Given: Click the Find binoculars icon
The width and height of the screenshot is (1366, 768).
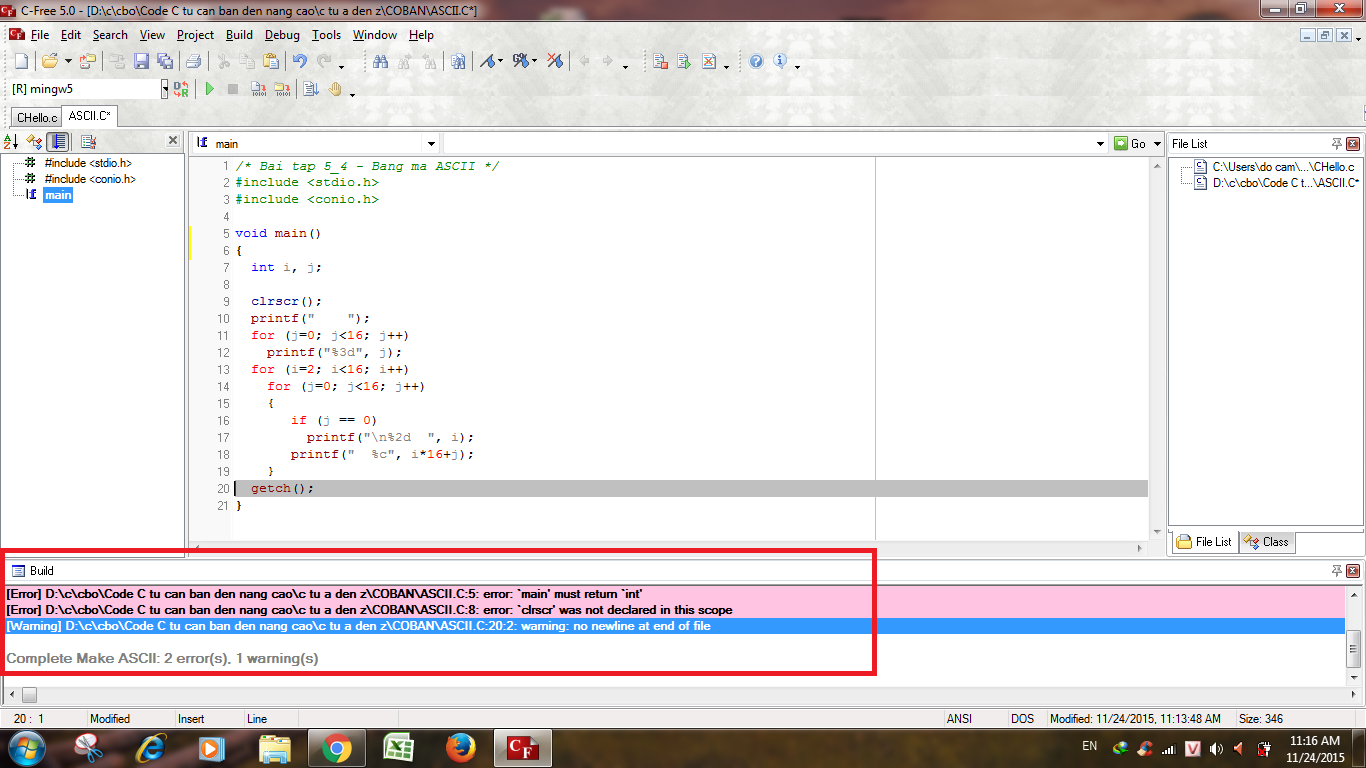Looking at the screenshot, I should click(380, 61).
